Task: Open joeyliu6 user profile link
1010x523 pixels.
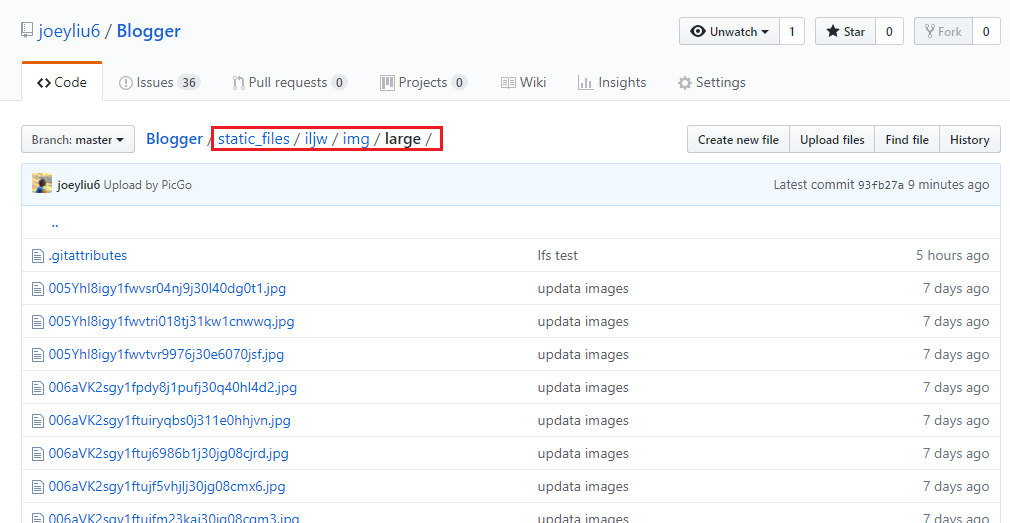Action: point(70,31)
